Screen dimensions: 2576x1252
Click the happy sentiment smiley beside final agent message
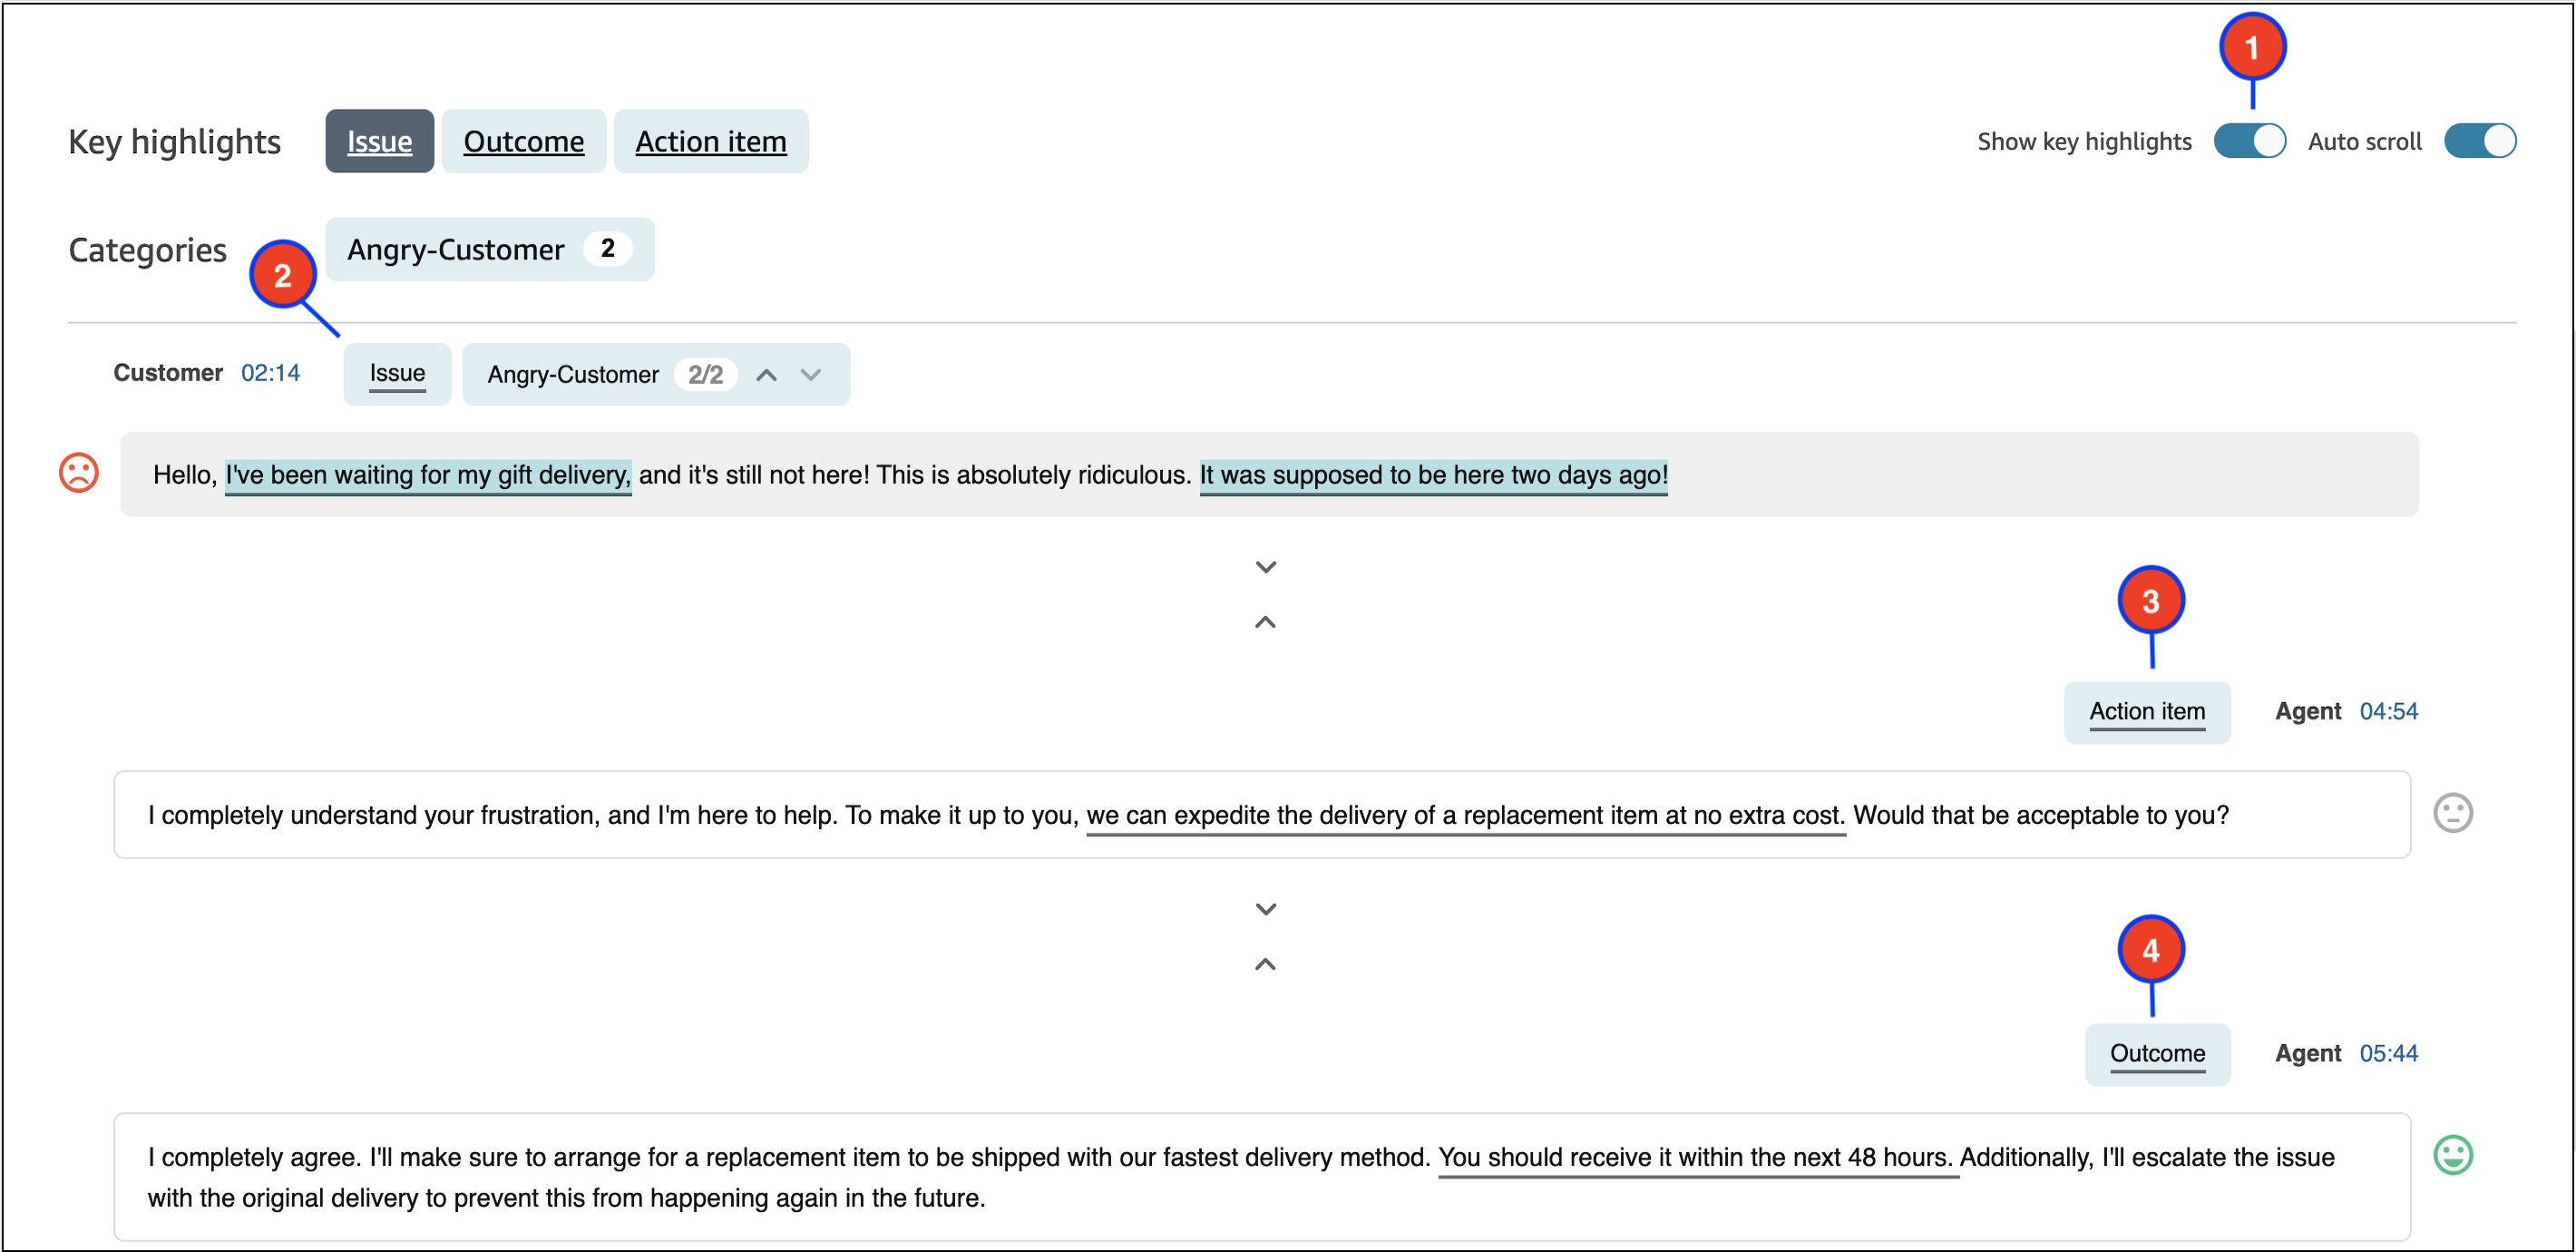tap(2455, 1155)
